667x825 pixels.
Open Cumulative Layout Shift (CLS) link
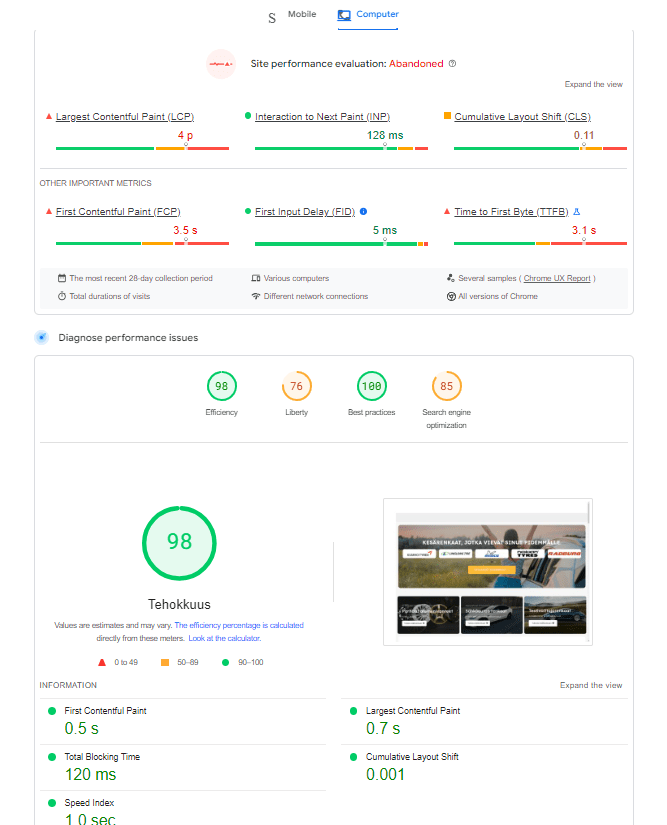click(x=522, y=117)
